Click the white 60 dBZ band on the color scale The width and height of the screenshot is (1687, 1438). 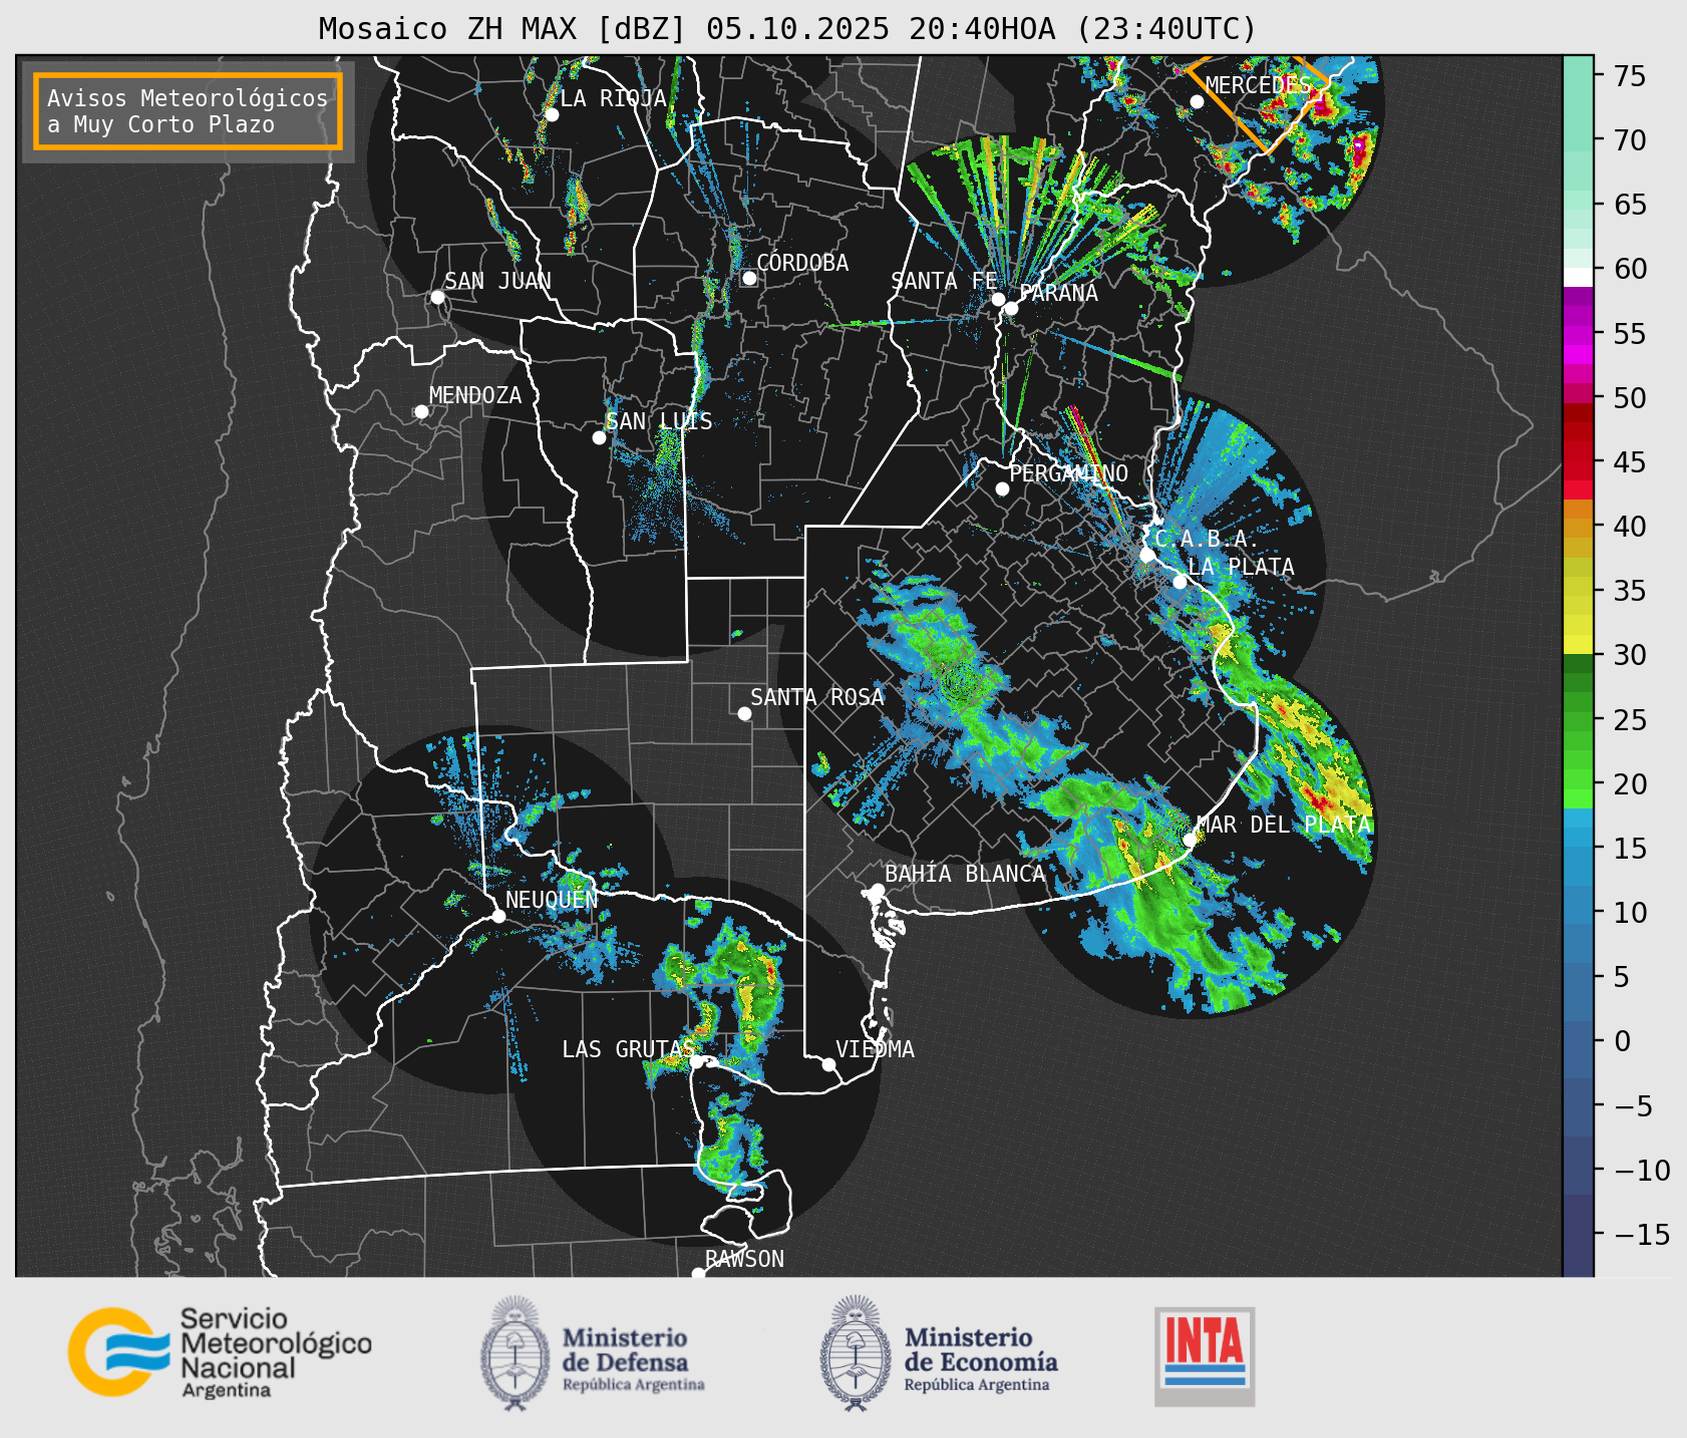(x=1578, y=276)
